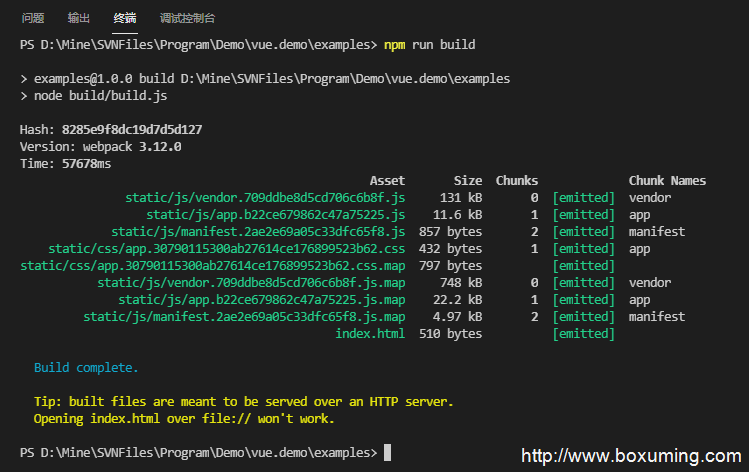Viewport: 749px width, 472px height.
Task: Click the app.b22ce679862c47a75225.js asset path
Action: [x=276, y=215]
